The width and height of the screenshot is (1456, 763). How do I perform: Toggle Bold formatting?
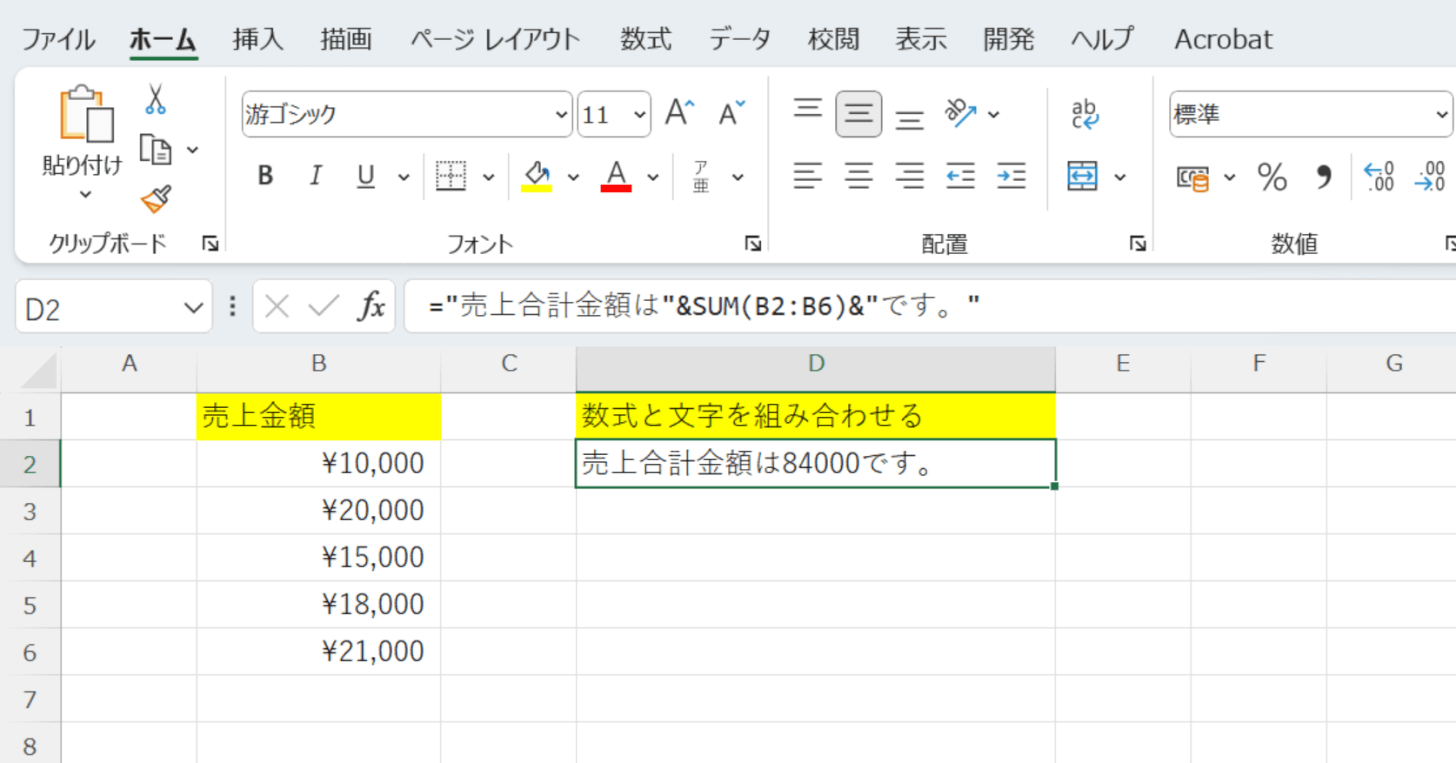265,177
